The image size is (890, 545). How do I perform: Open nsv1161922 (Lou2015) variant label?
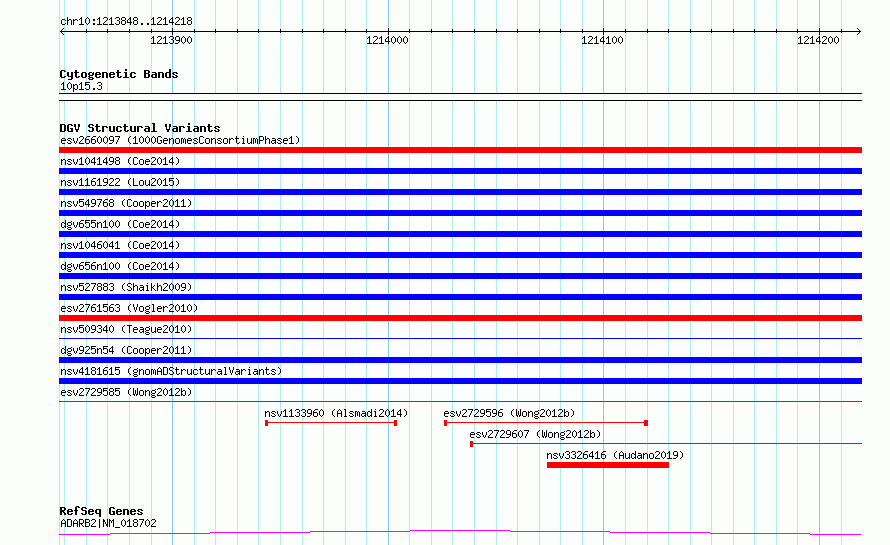(120, 182)
